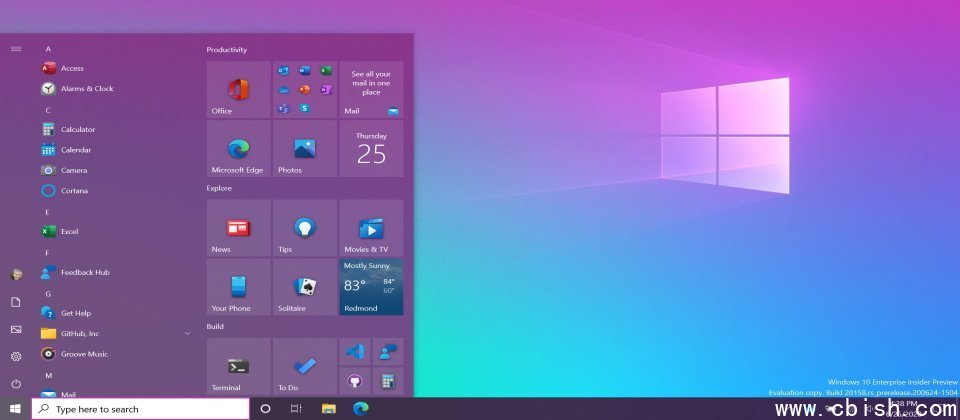
Task: Open Documents from the Start rail
Action: 17,302
